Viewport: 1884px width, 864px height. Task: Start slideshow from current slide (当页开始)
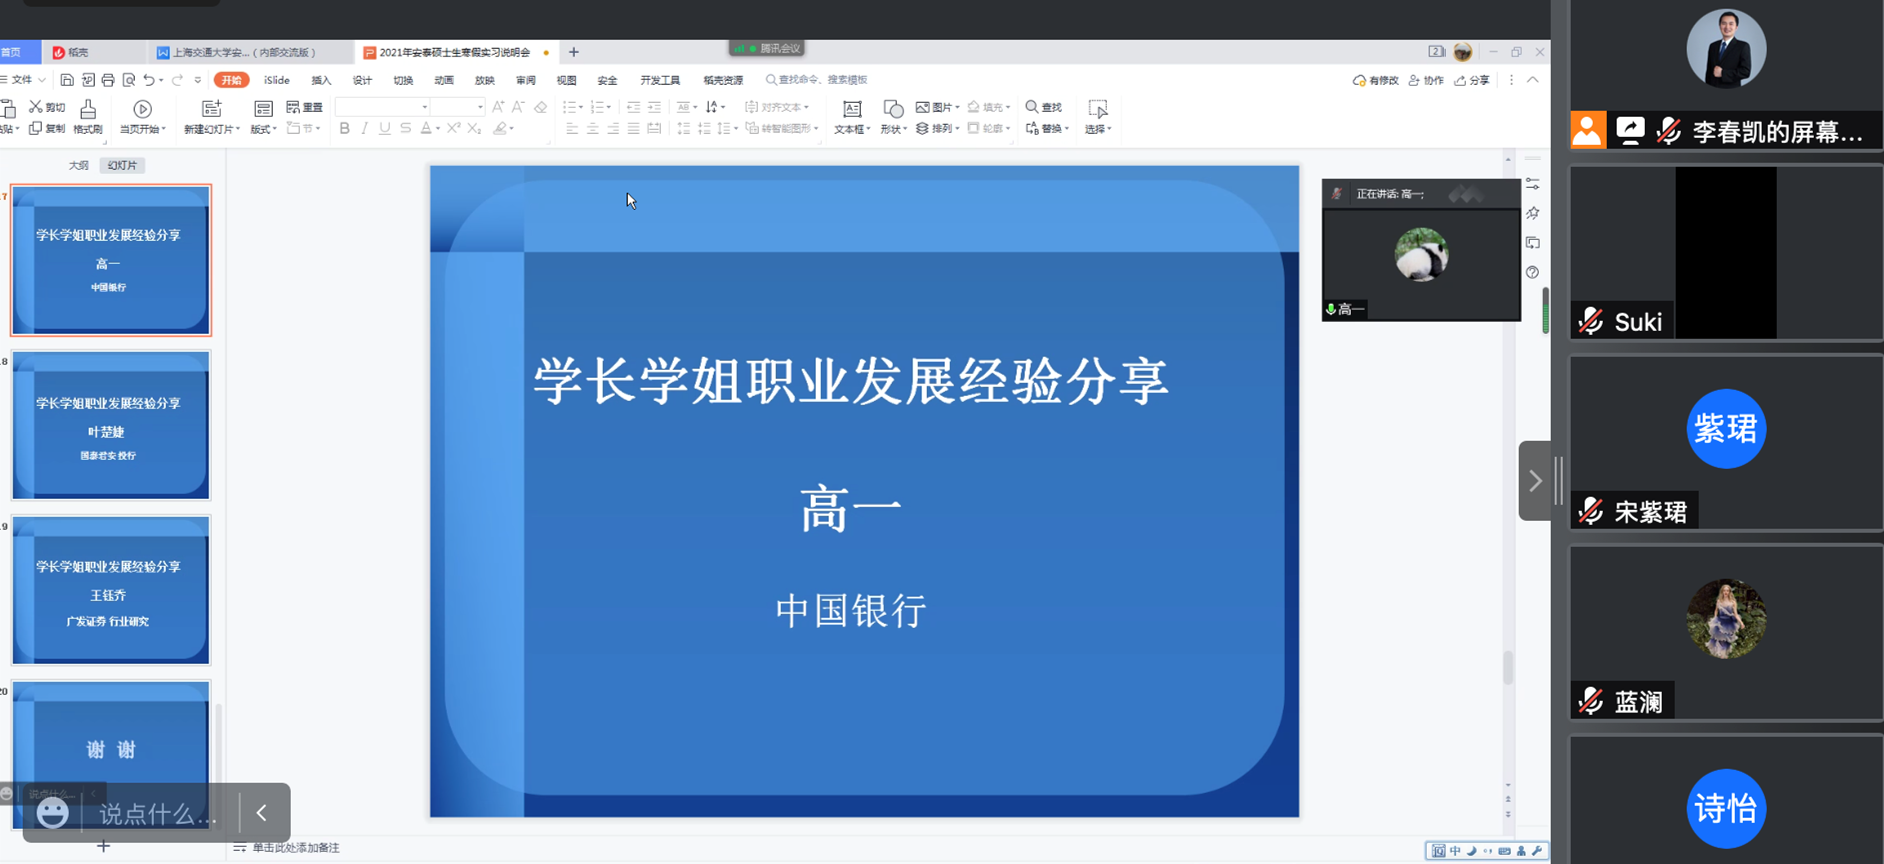[x=142, y=116]
